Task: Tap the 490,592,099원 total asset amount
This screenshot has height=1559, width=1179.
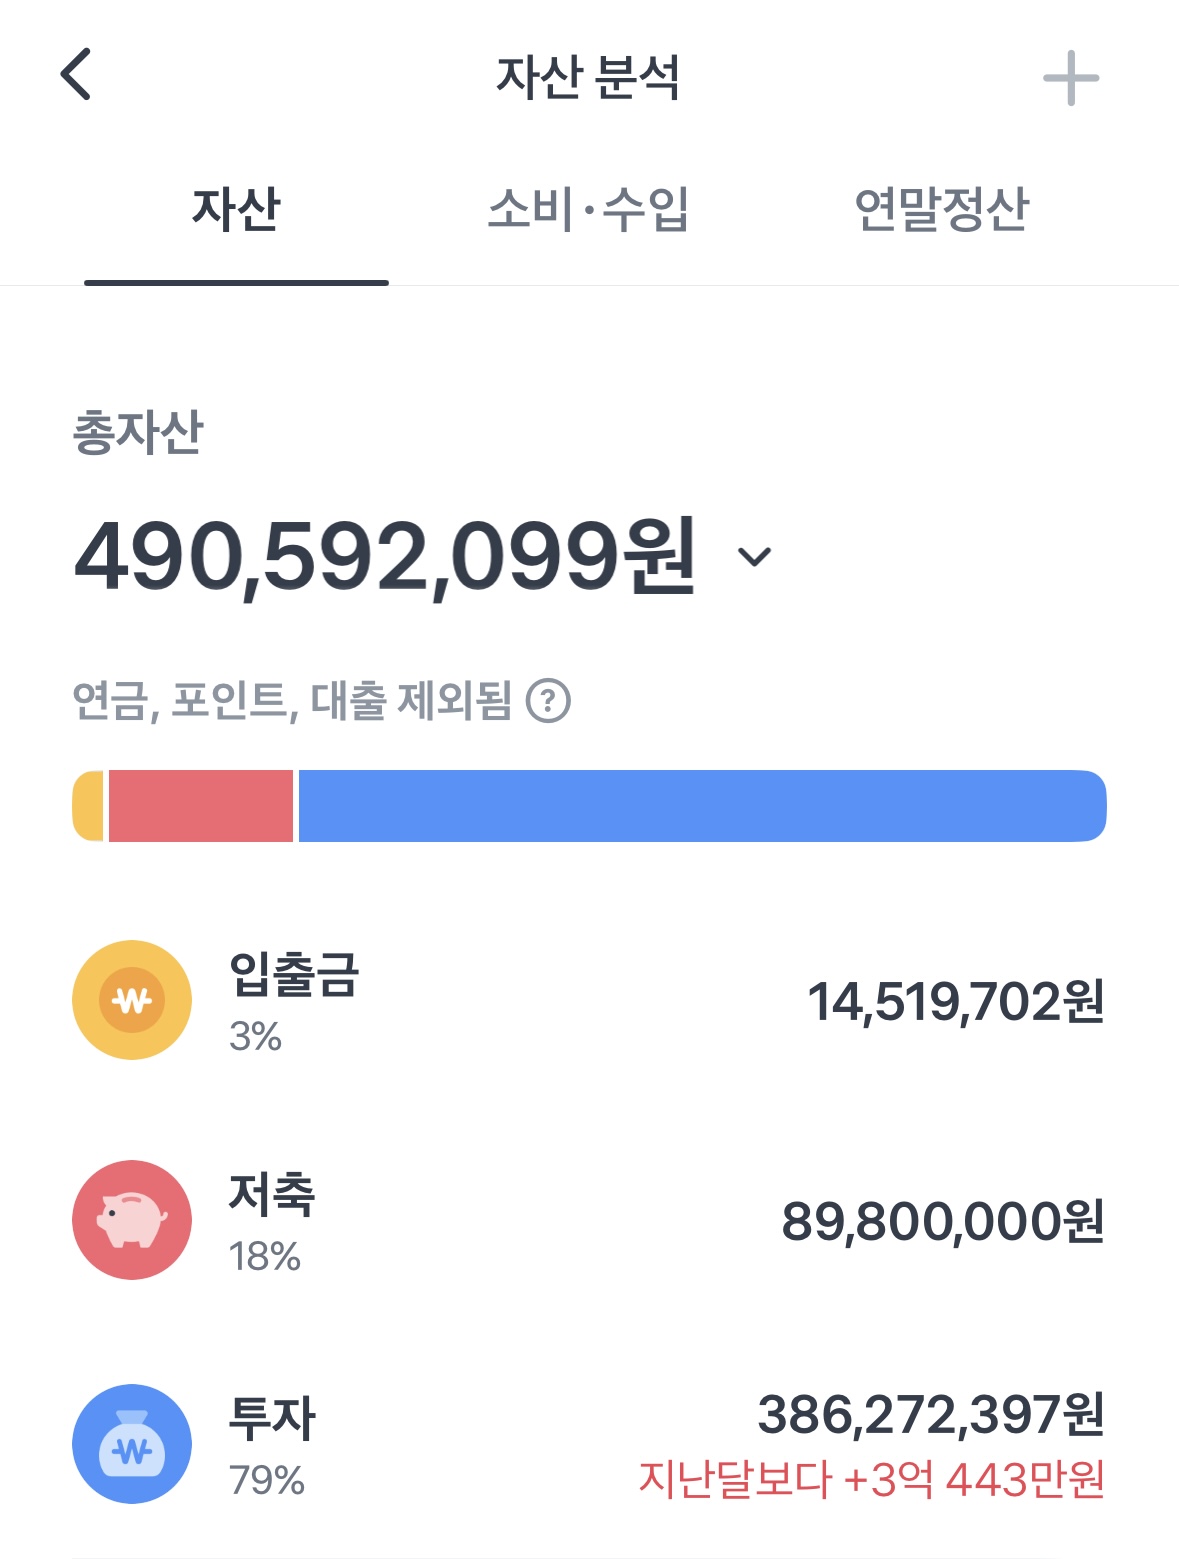Action: (385, 557)
